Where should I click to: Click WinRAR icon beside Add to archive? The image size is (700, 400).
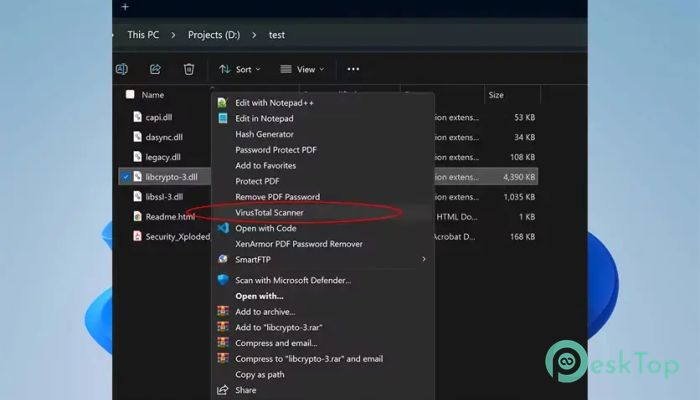pos(223,311)
